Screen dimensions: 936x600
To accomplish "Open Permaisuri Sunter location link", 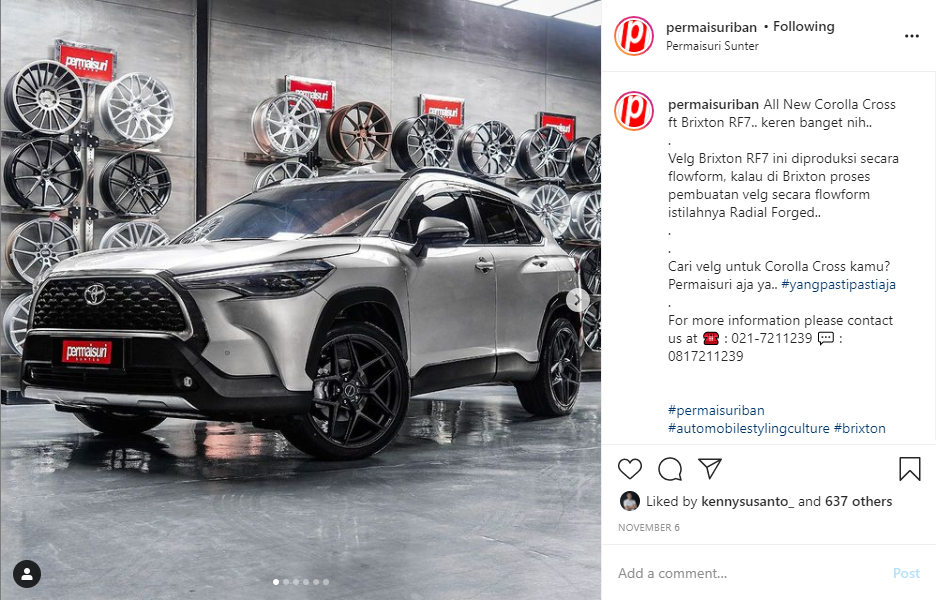I will (712, 46).
